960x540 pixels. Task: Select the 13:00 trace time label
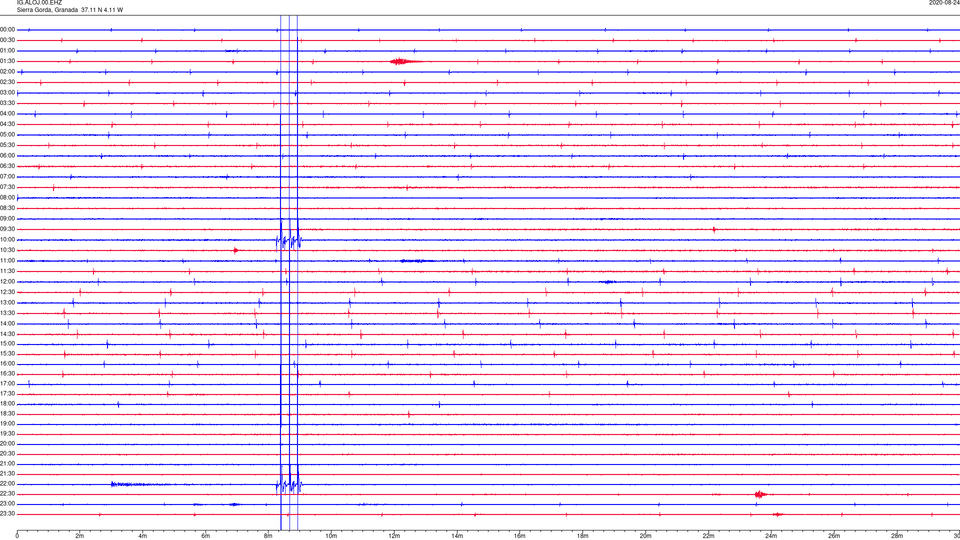pos(7,302)
